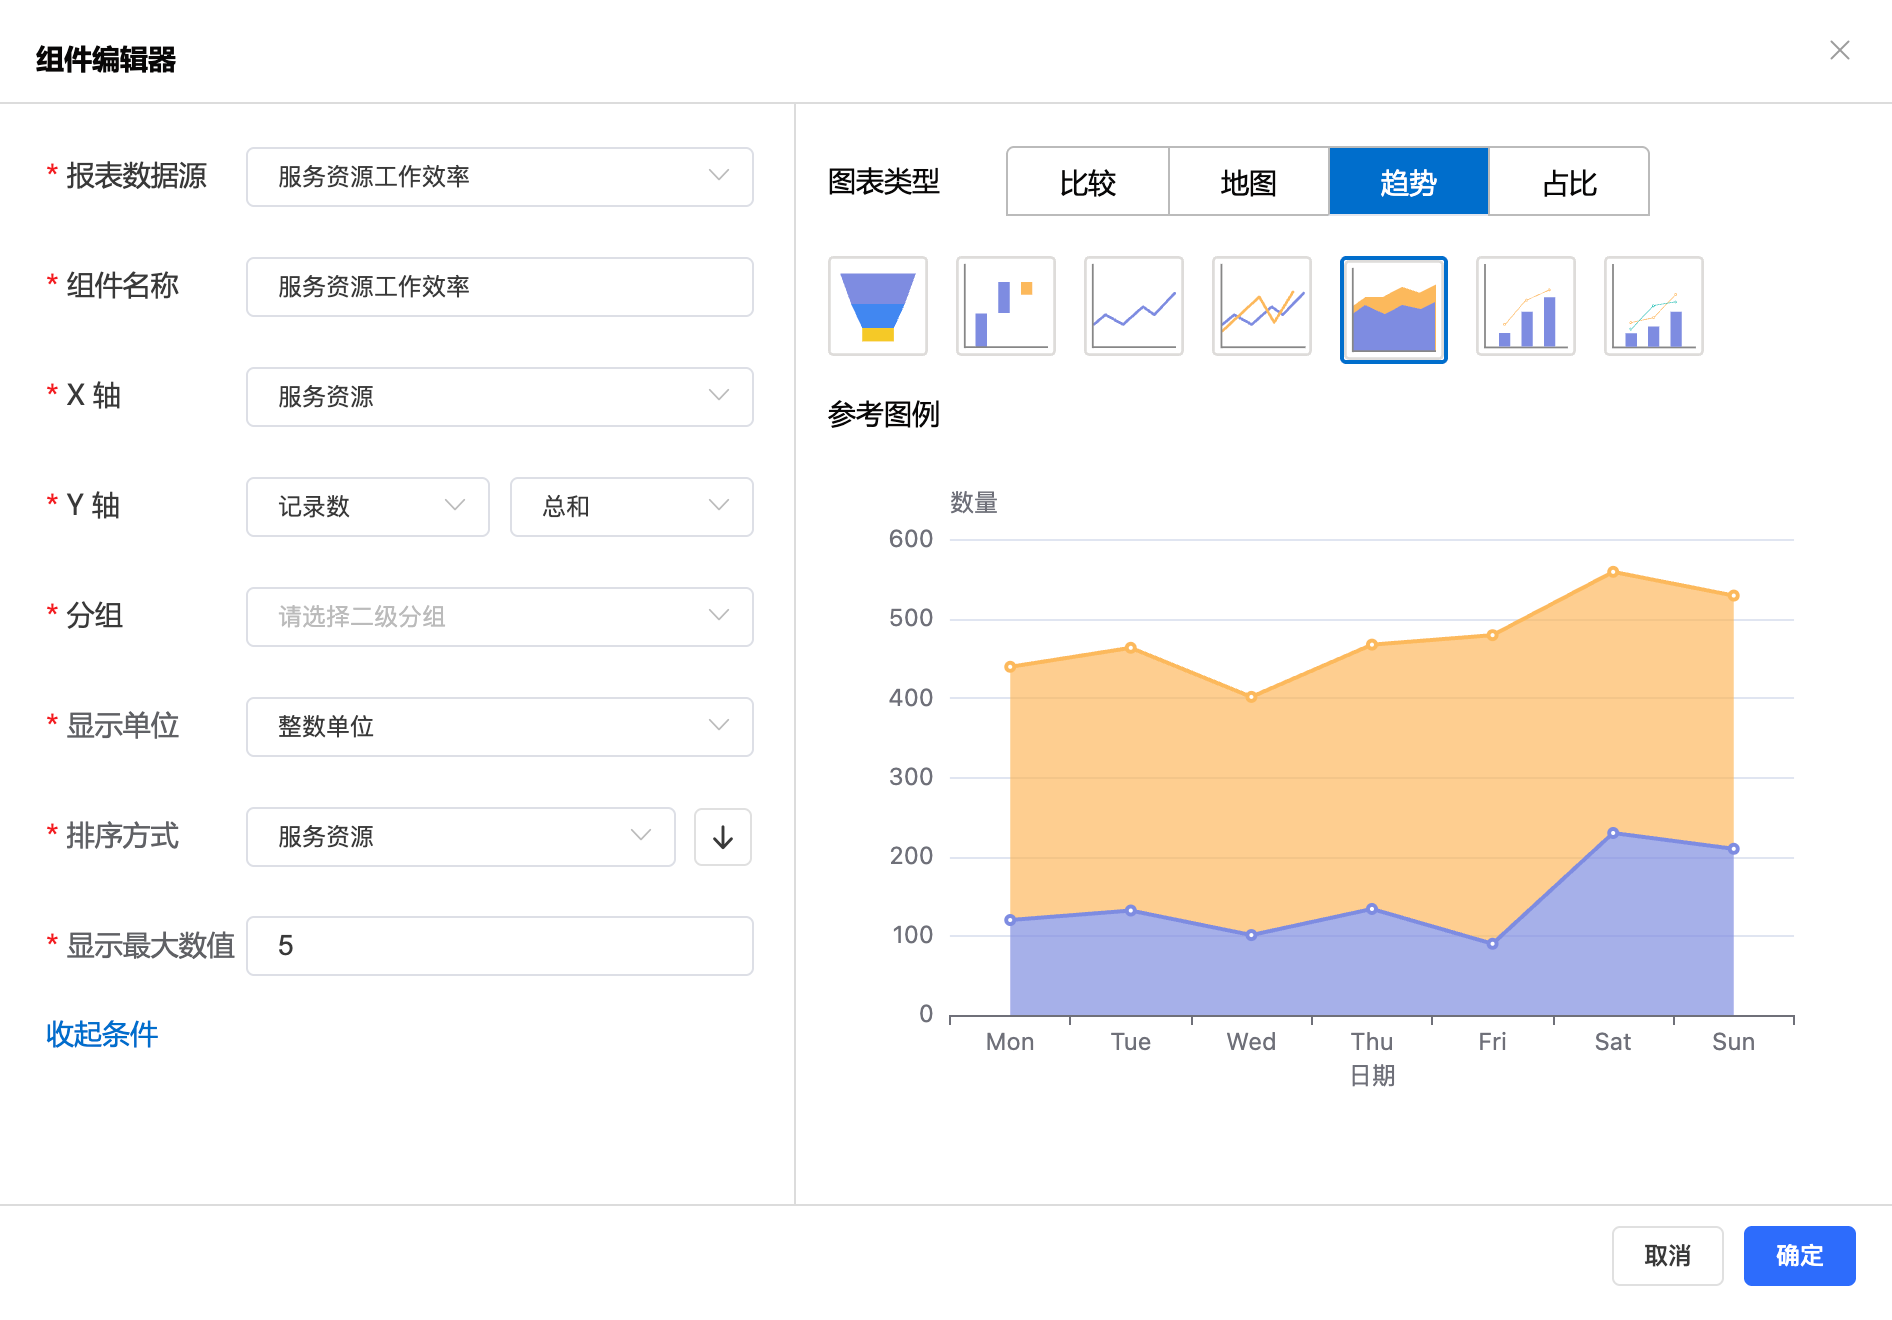Open the 总和 aggregation dropdown
Viewport: 1892px width, 1320px height.
click(631, 507)
